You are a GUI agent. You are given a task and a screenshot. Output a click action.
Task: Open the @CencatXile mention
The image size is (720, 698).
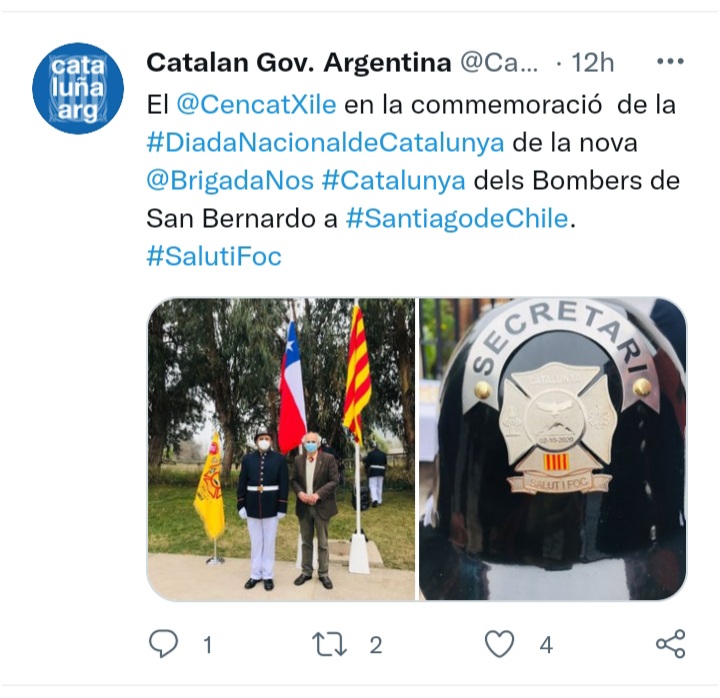click(x=256, y=105)
